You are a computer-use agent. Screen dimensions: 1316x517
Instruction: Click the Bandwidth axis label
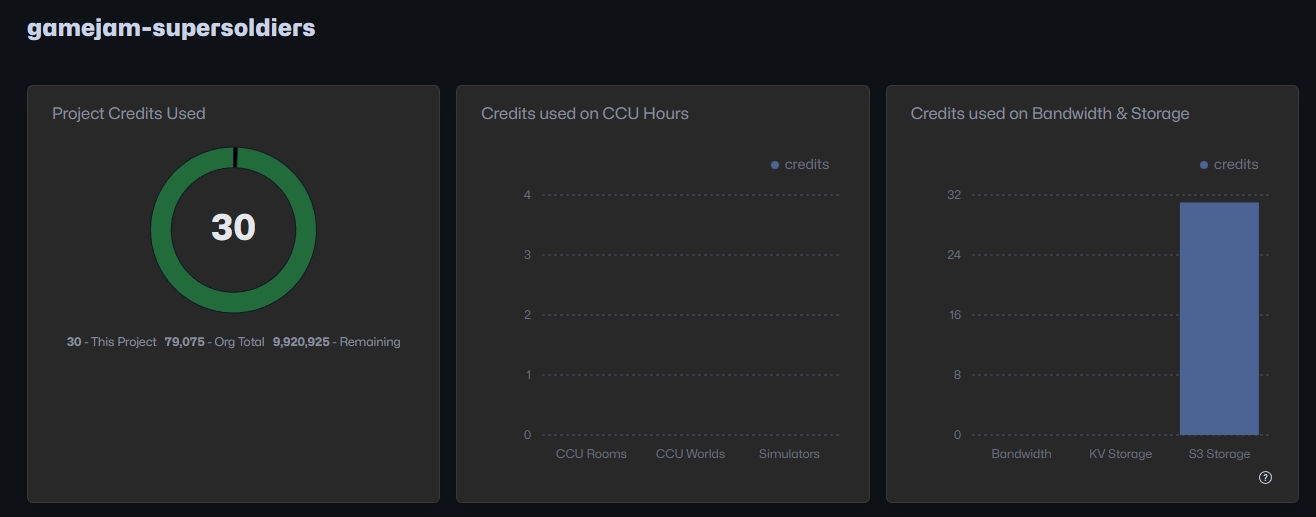point(1021,454)
